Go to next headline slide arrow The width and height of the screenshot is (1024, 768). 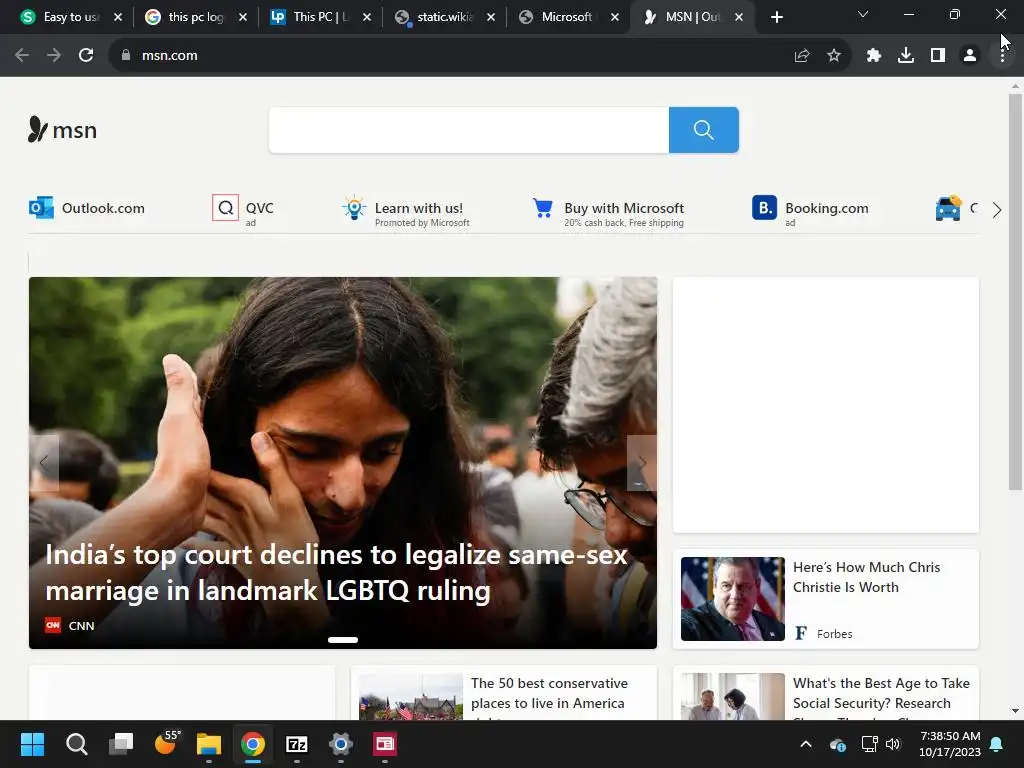[641, 462]
